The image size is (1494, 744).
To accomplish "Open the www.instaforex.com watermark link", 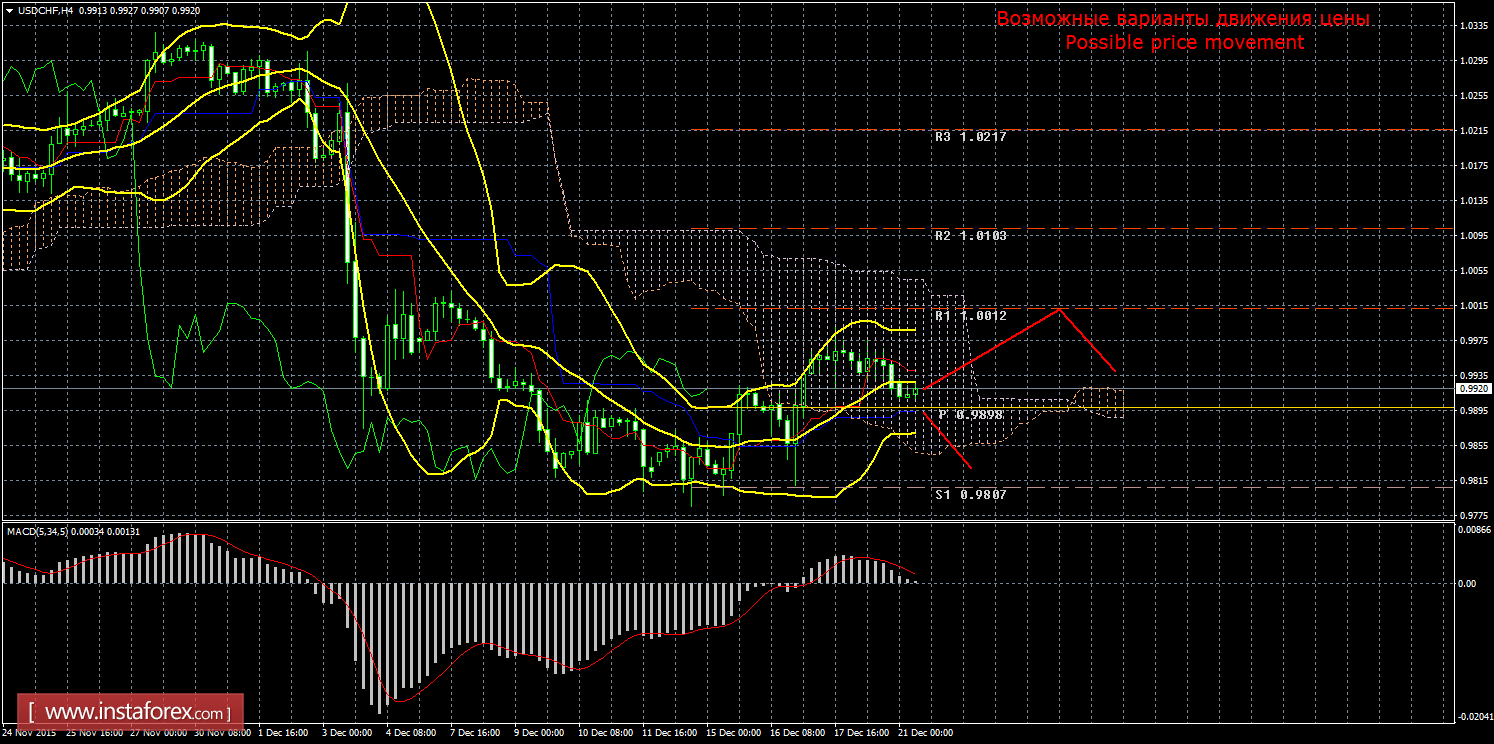I will click(131, 713).
